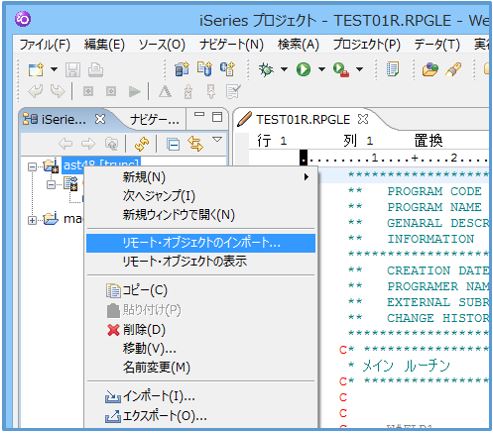Collapse the child node under ast48
Screen dimensions: 493x433
click(x=51, y=184)
